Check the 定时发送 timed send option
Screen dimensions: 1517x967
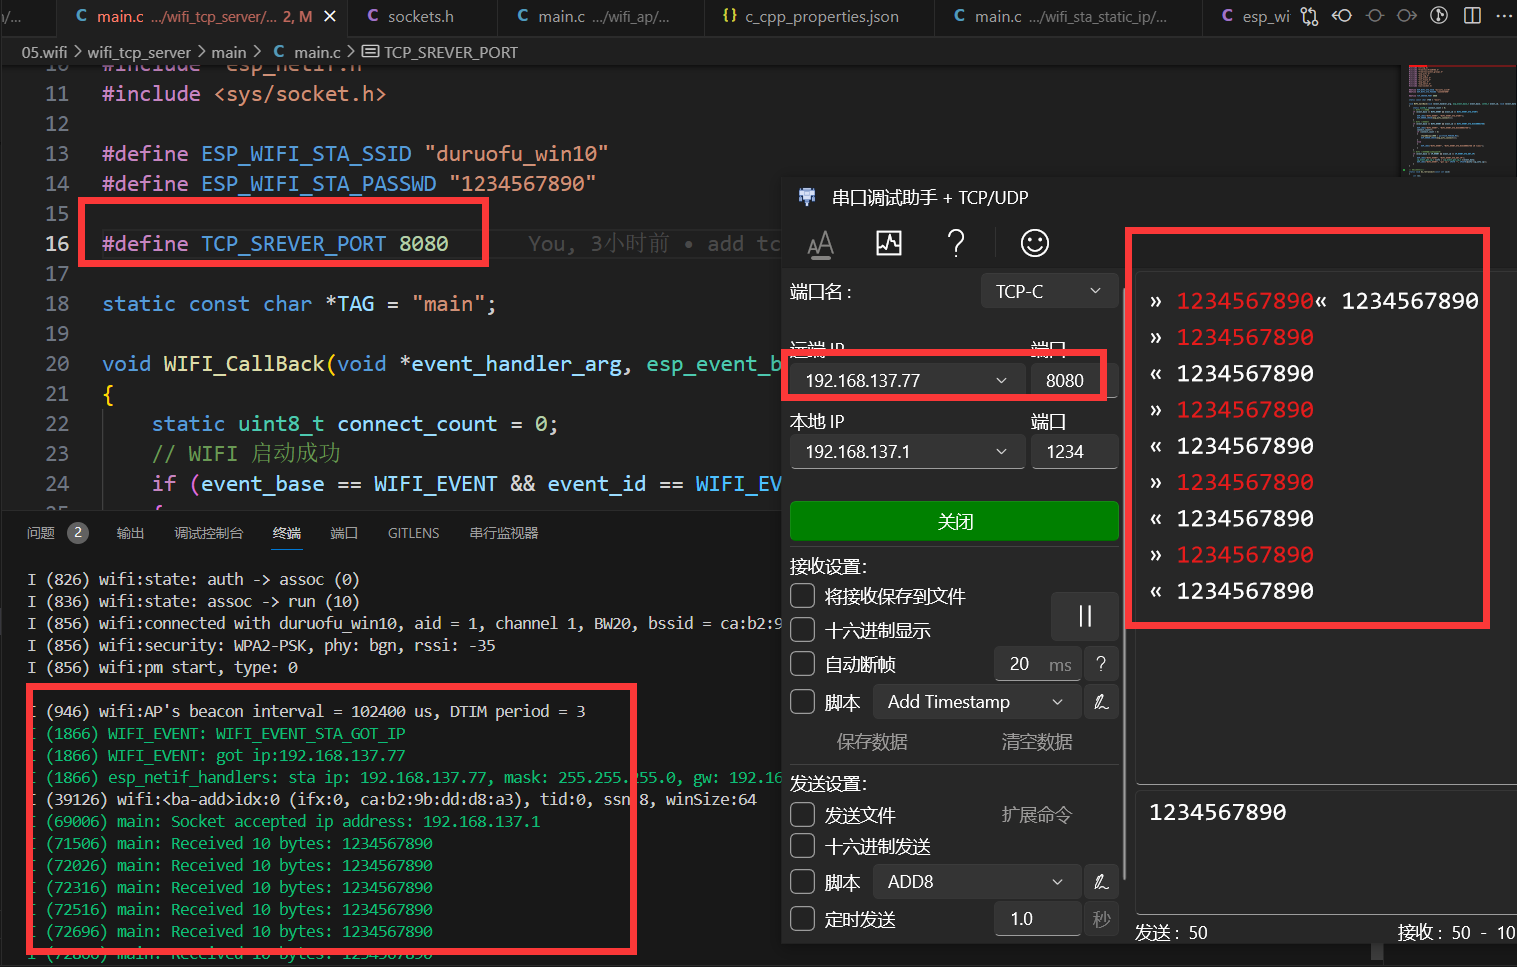pyautogui.click(x=803, y=919)
